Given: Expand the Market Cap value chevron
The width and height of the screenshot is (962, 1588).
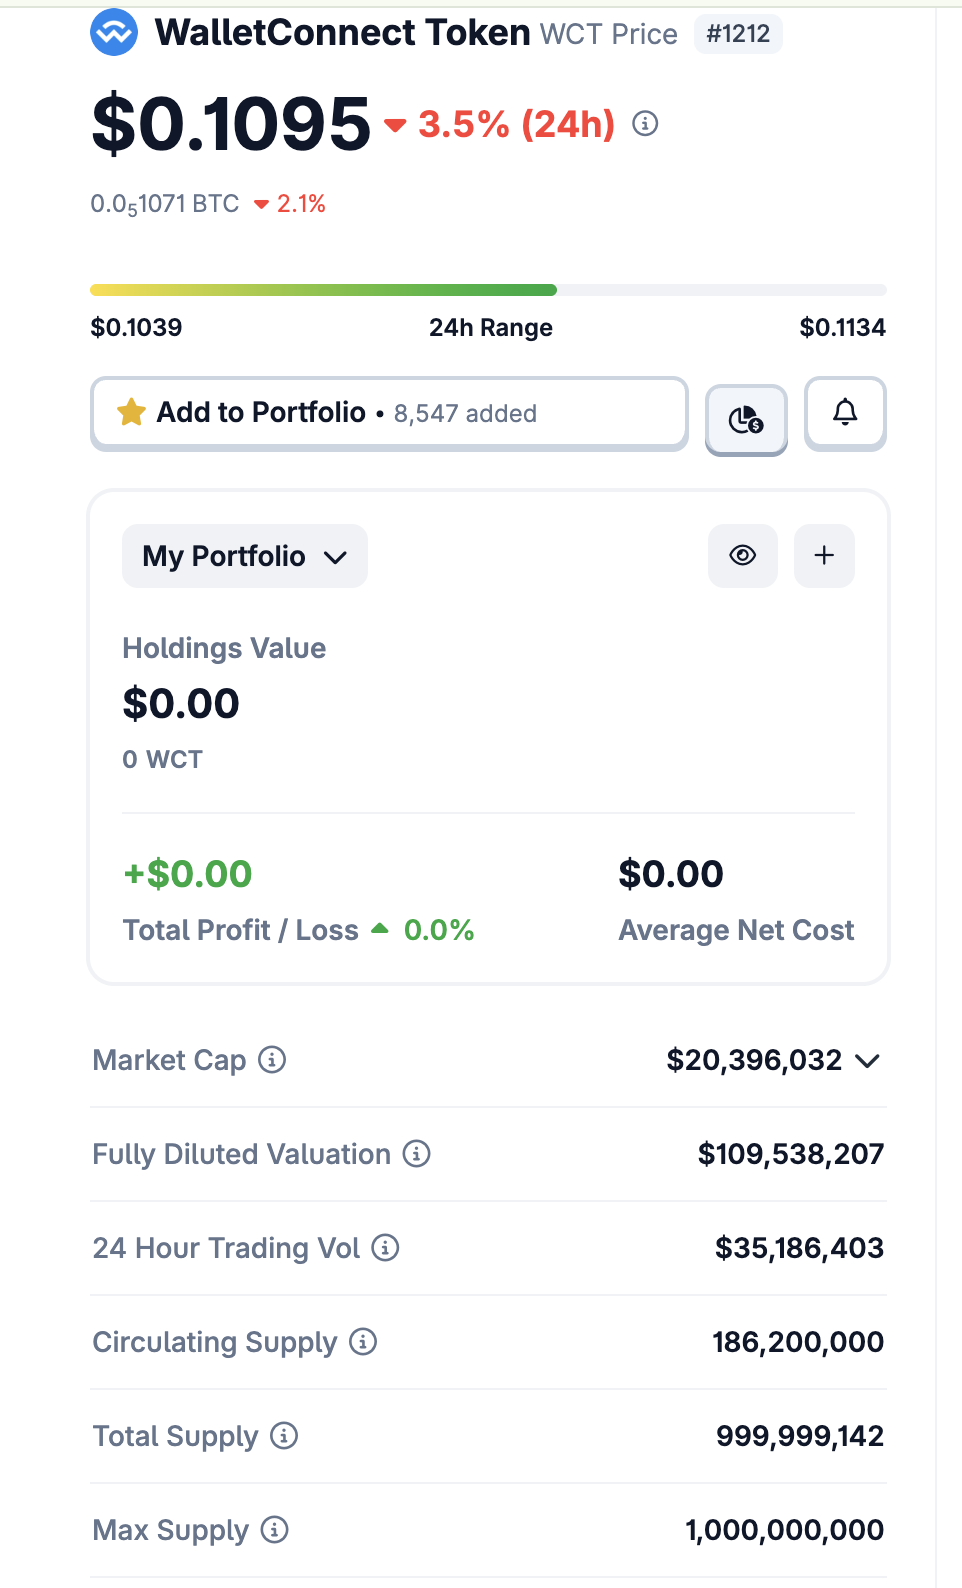Looking at the screenshot, I should 868,1060.
